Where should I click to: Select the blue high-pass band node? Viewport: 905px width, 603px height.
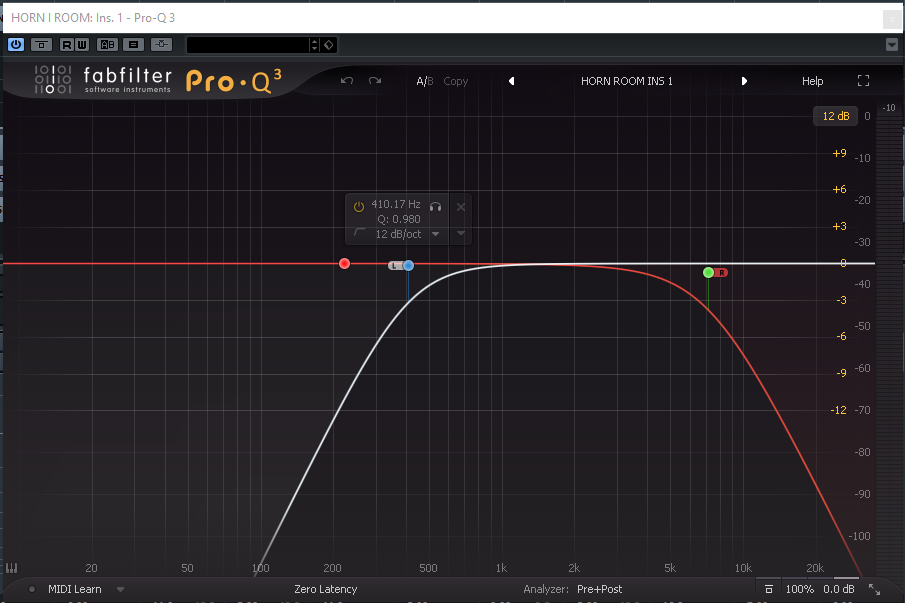409,265
